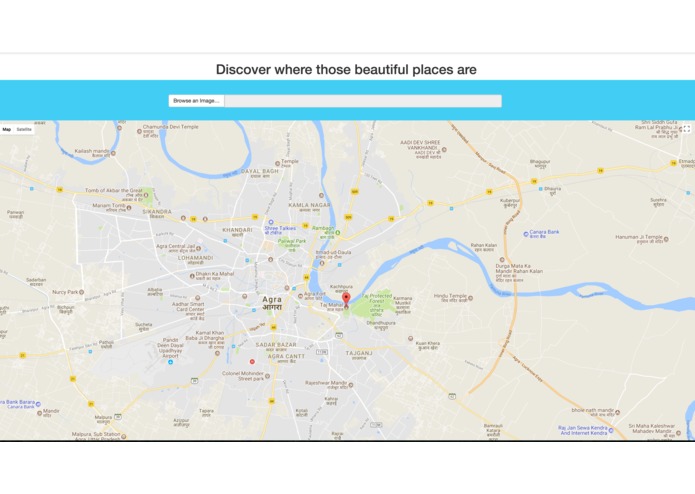This screenshot has width=695, height=494.
Task: Click the Dhakri Ka Mahal marker
Action: [x=192, y=276]
